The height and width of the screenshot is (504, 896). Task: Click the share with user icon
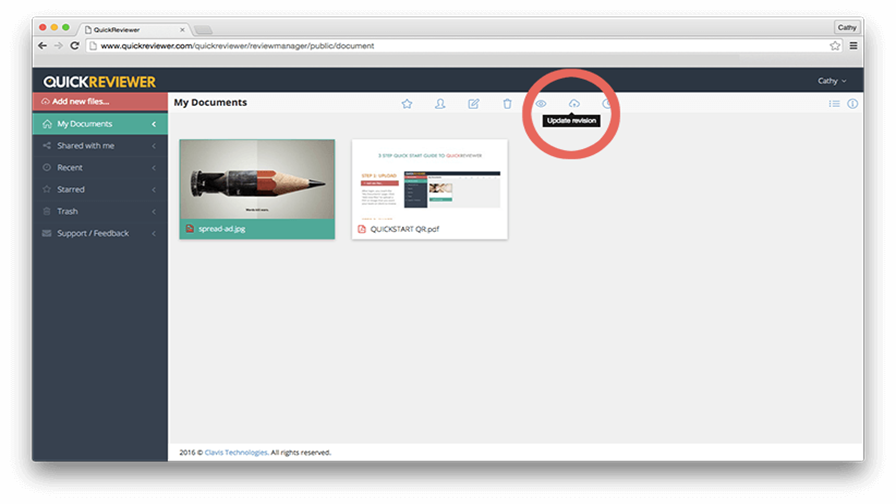coord(440,103)
